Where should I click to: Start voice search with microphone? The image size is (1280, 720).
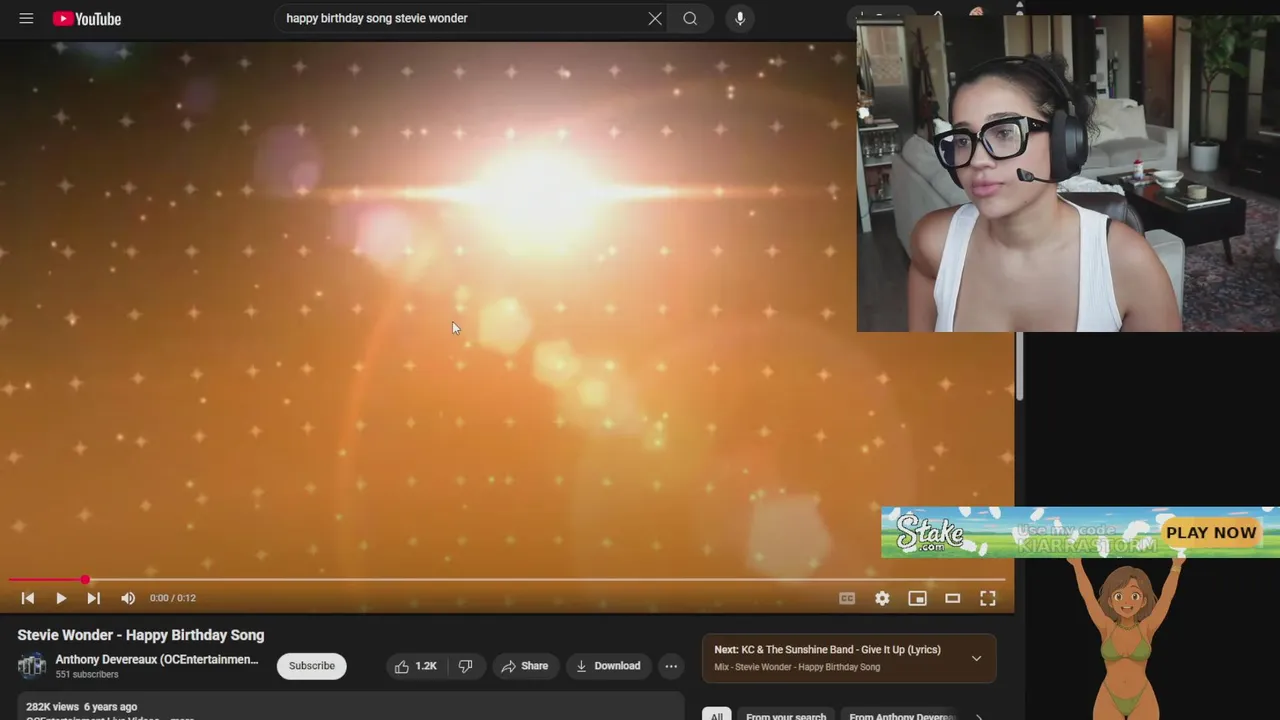pos(740,18)
